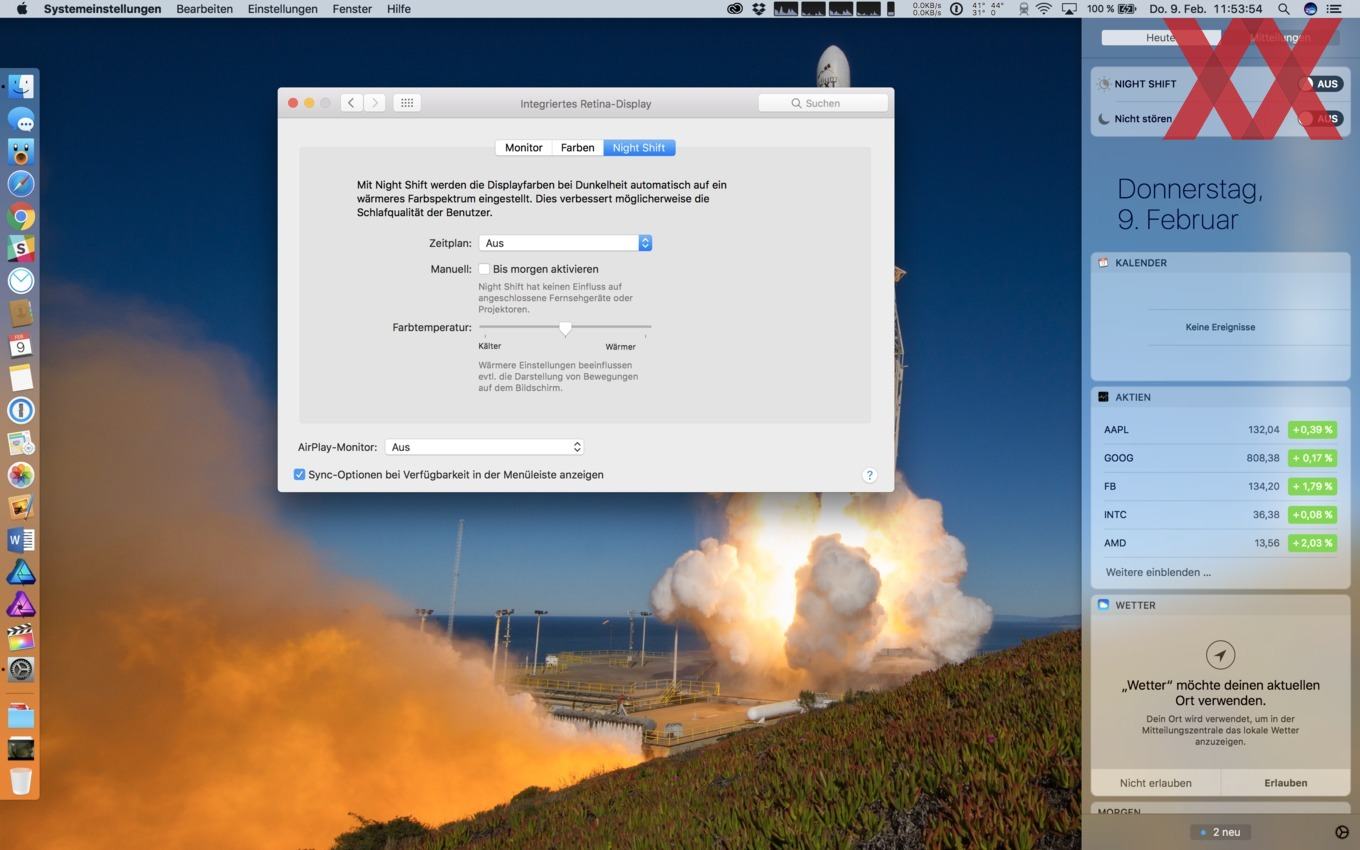Click the date and time in menu bar

1206,9
